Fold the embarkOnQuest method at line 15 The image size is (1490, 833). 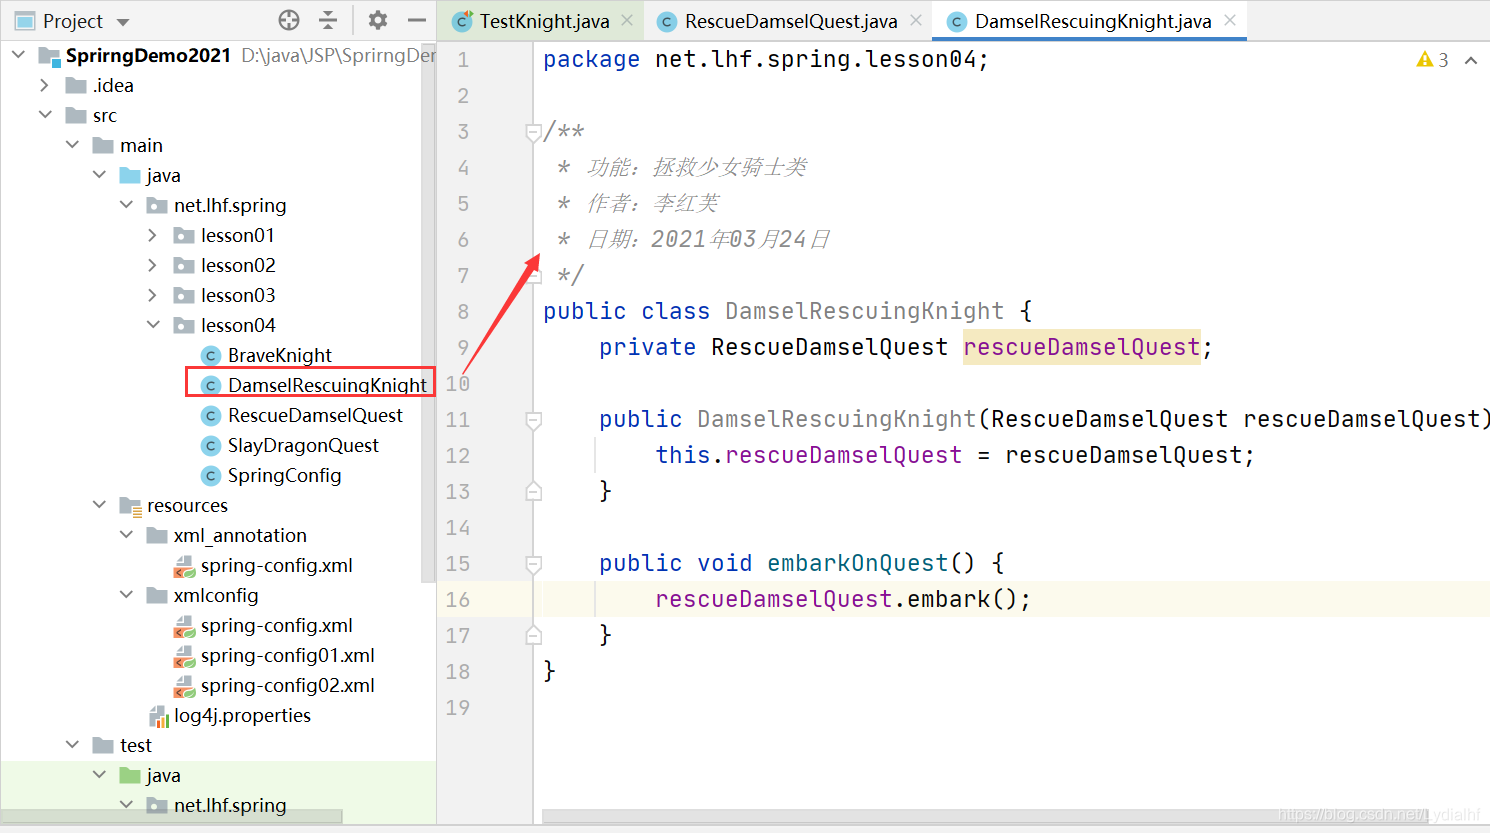[533, 564]
